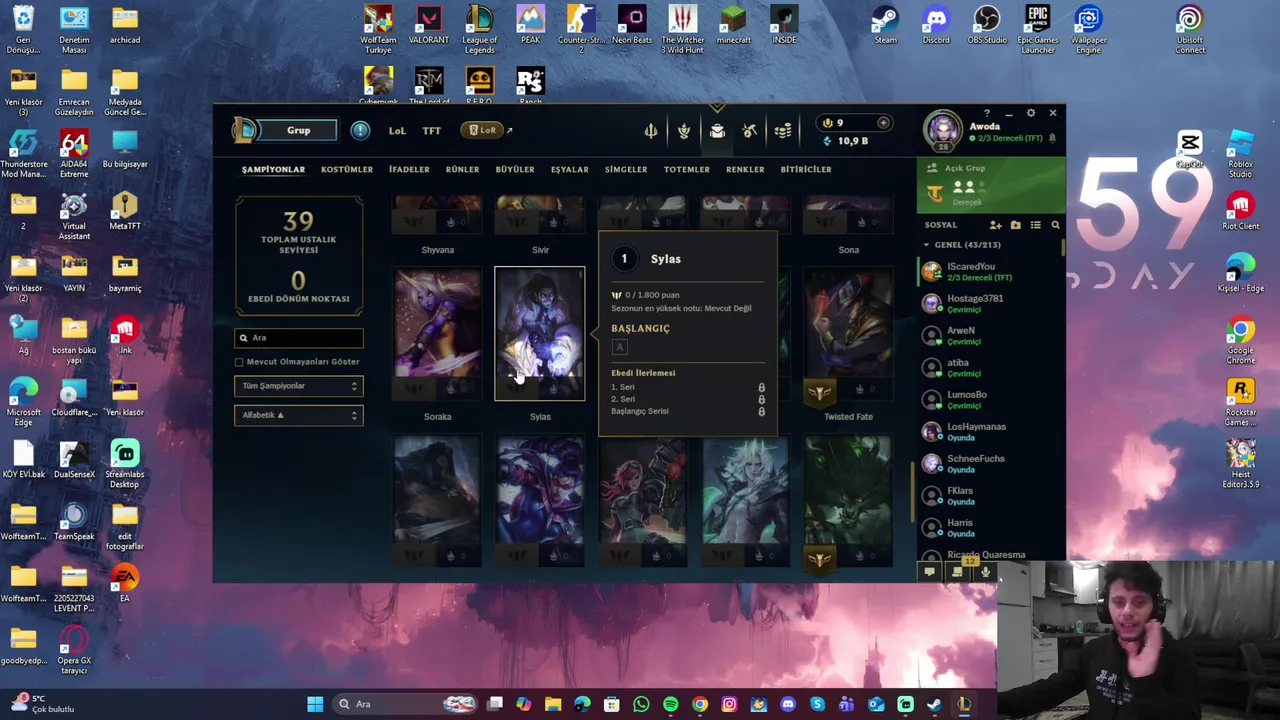This screenshot has width=1280, height=720.
Task: Switch to the BÜYÜLER tab
Action: pos(515,169)
